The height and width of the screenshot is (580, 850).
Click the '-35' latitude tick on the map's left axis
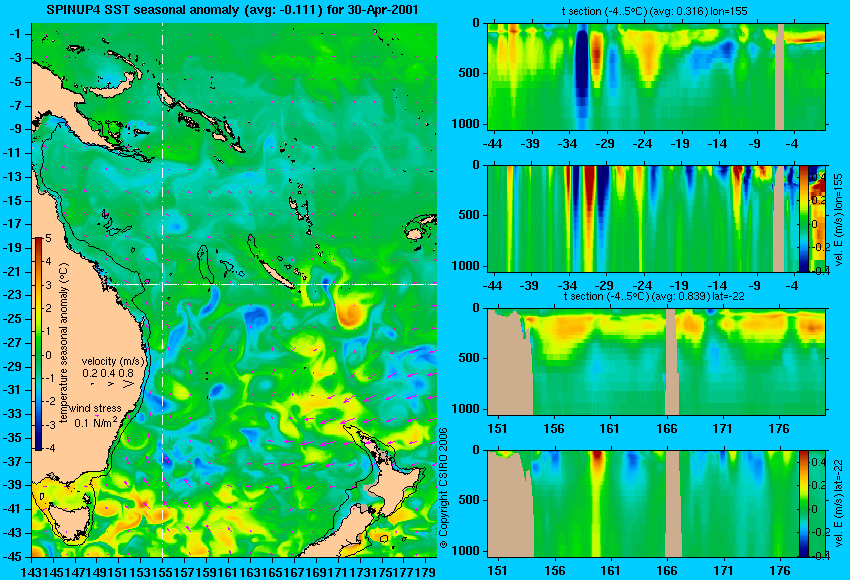(14, 438)
